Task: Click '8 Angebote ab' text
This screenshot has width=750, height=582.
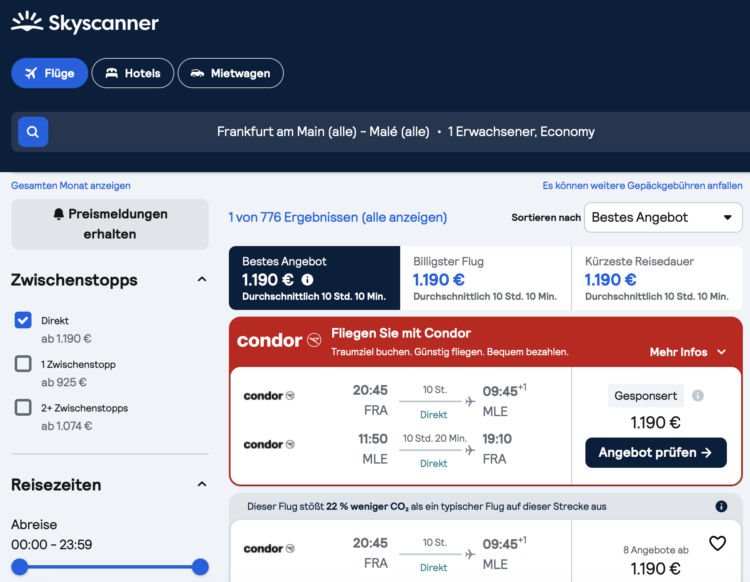Action: coord(655,550)
